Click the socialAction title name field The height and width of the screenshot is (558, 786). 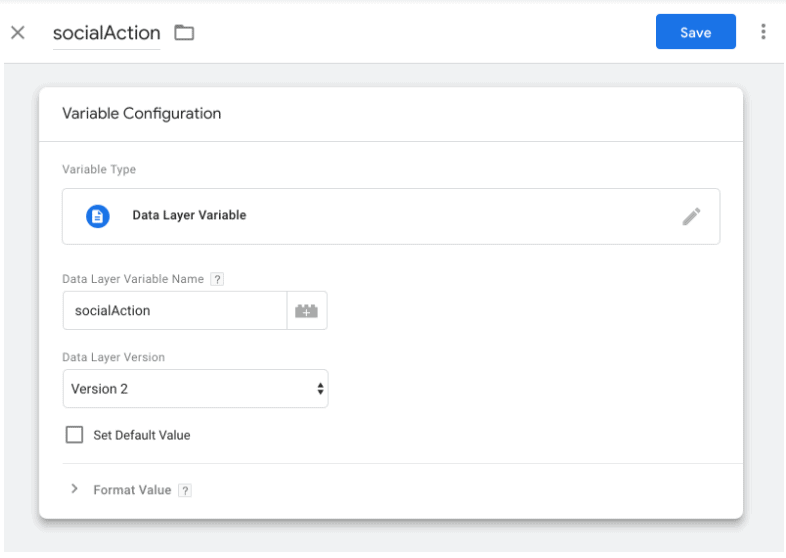[106, 33]
